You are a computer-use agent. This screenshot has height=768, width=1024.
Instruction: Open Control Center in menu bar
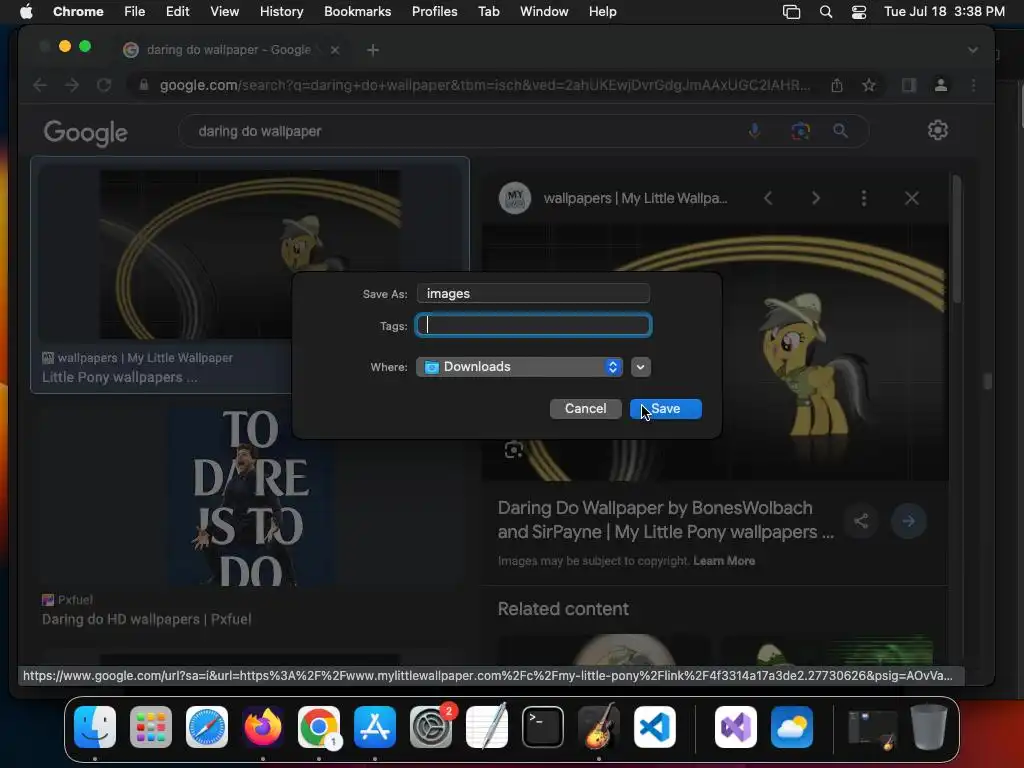tap(859, 12)
